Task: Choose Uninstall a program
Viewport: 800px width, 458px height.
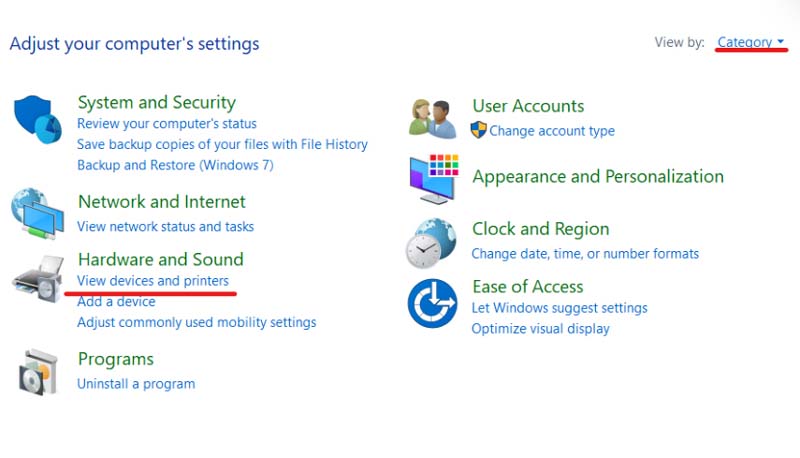Action: [136, 384]
